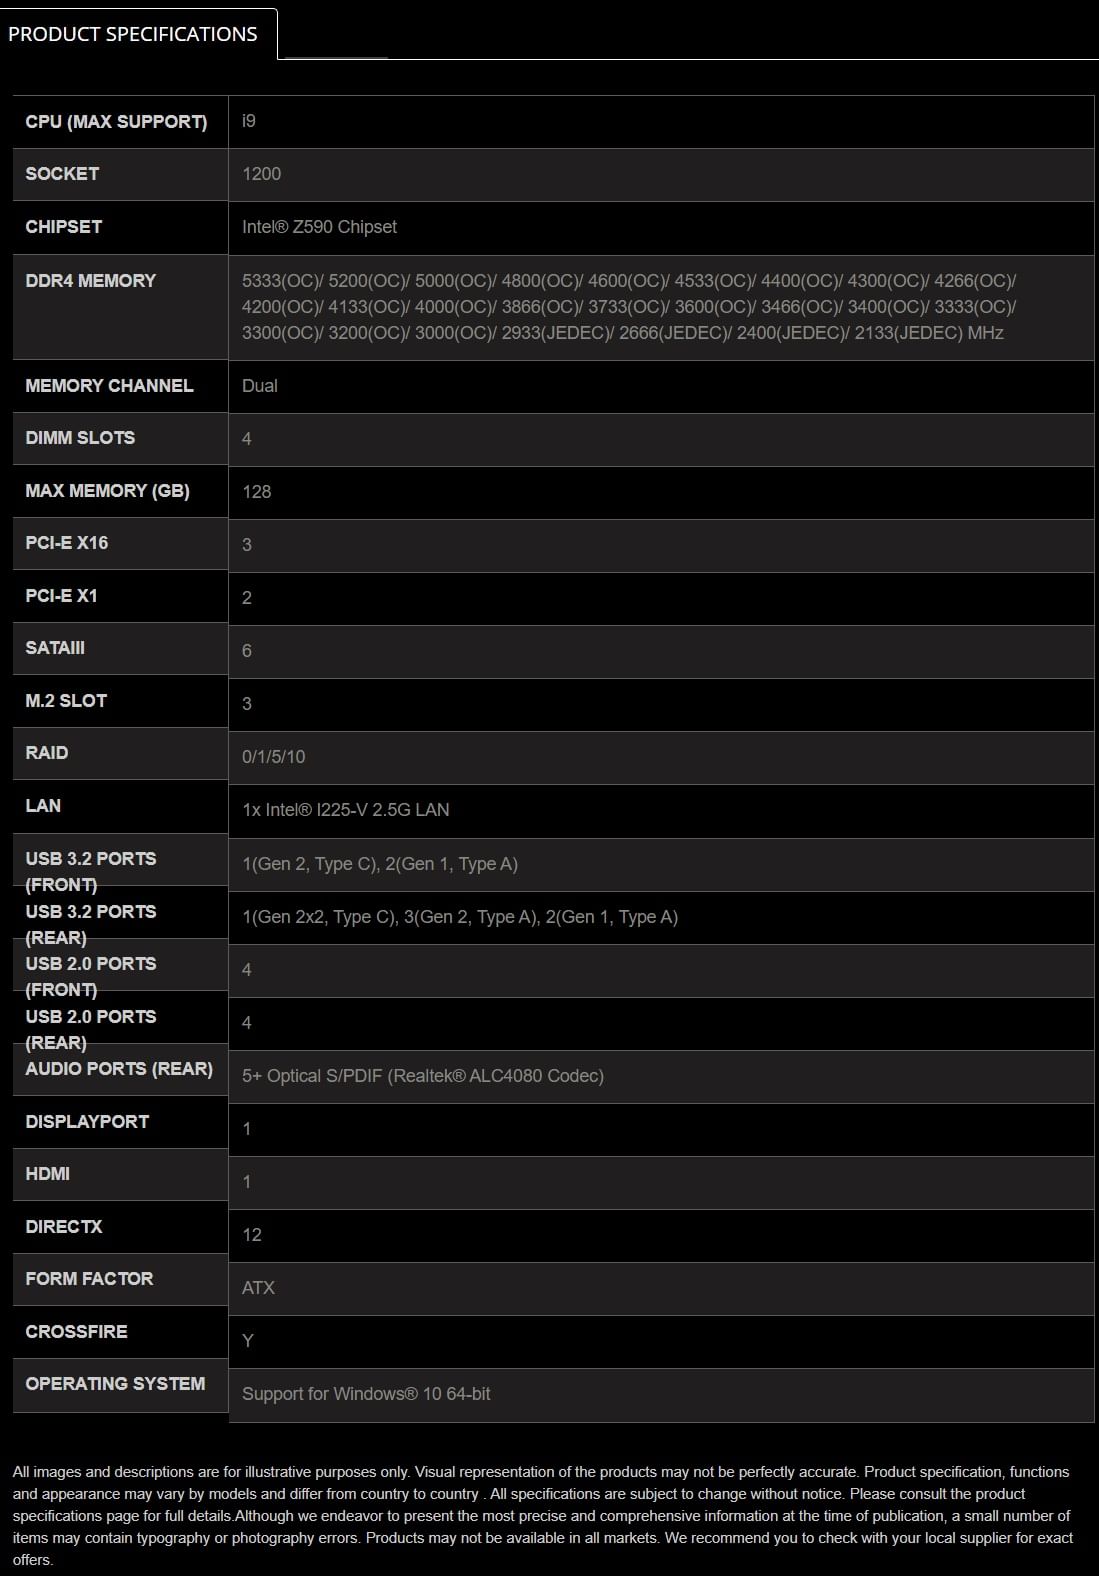This screenshot has height=1576, width=1099.
Task: Click the Max Memory (GB) label
Action: 107,491
